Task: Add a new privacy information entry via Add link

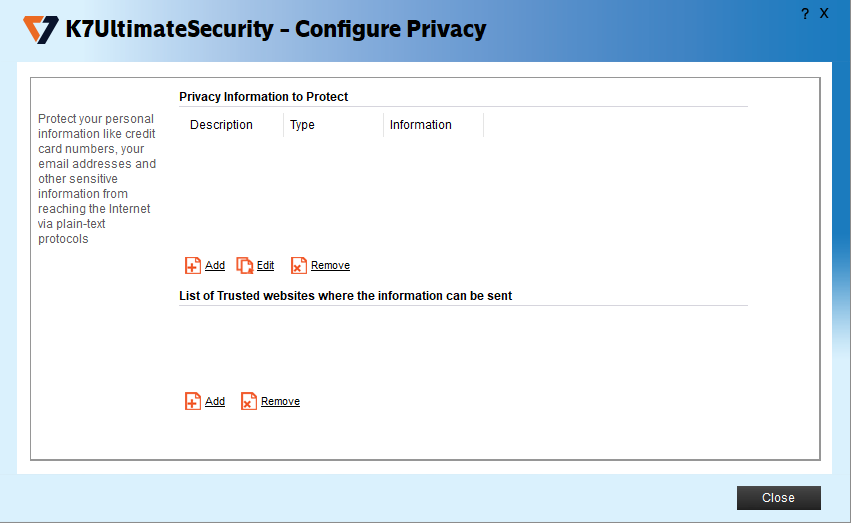Action: [x=215, y=266]
